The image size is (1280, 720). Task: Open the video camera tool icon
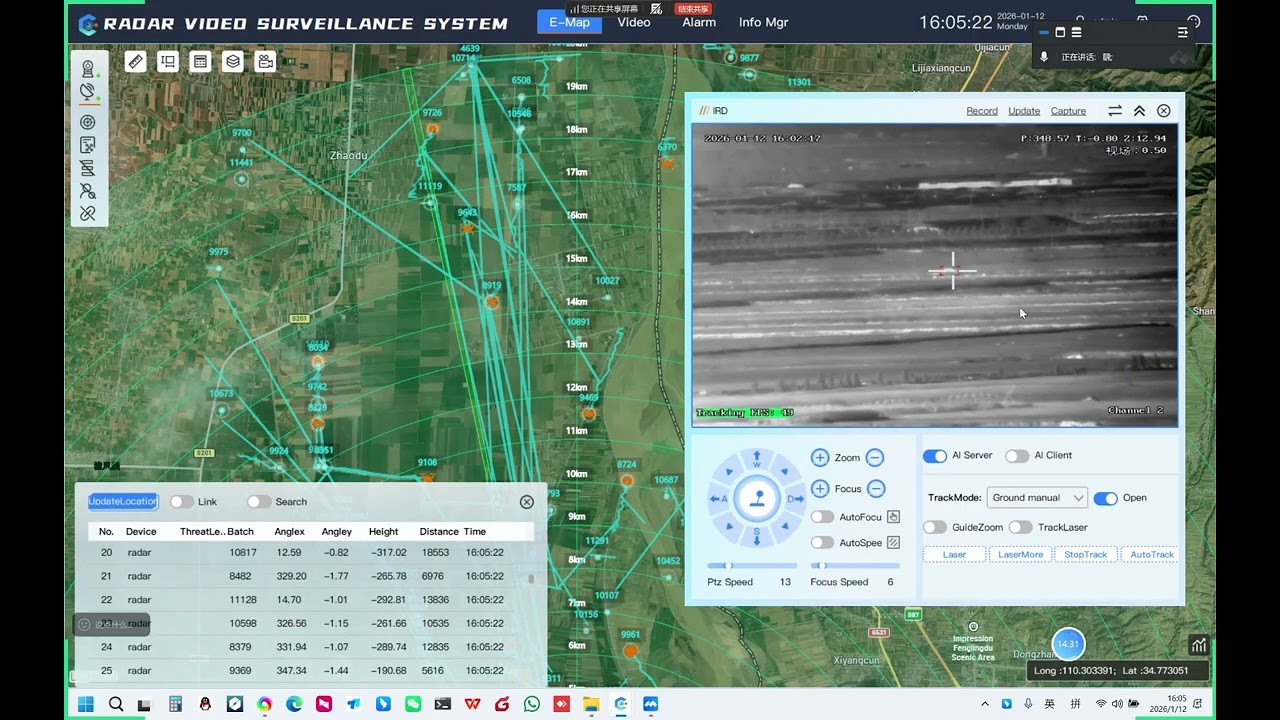tap(265, 62)
